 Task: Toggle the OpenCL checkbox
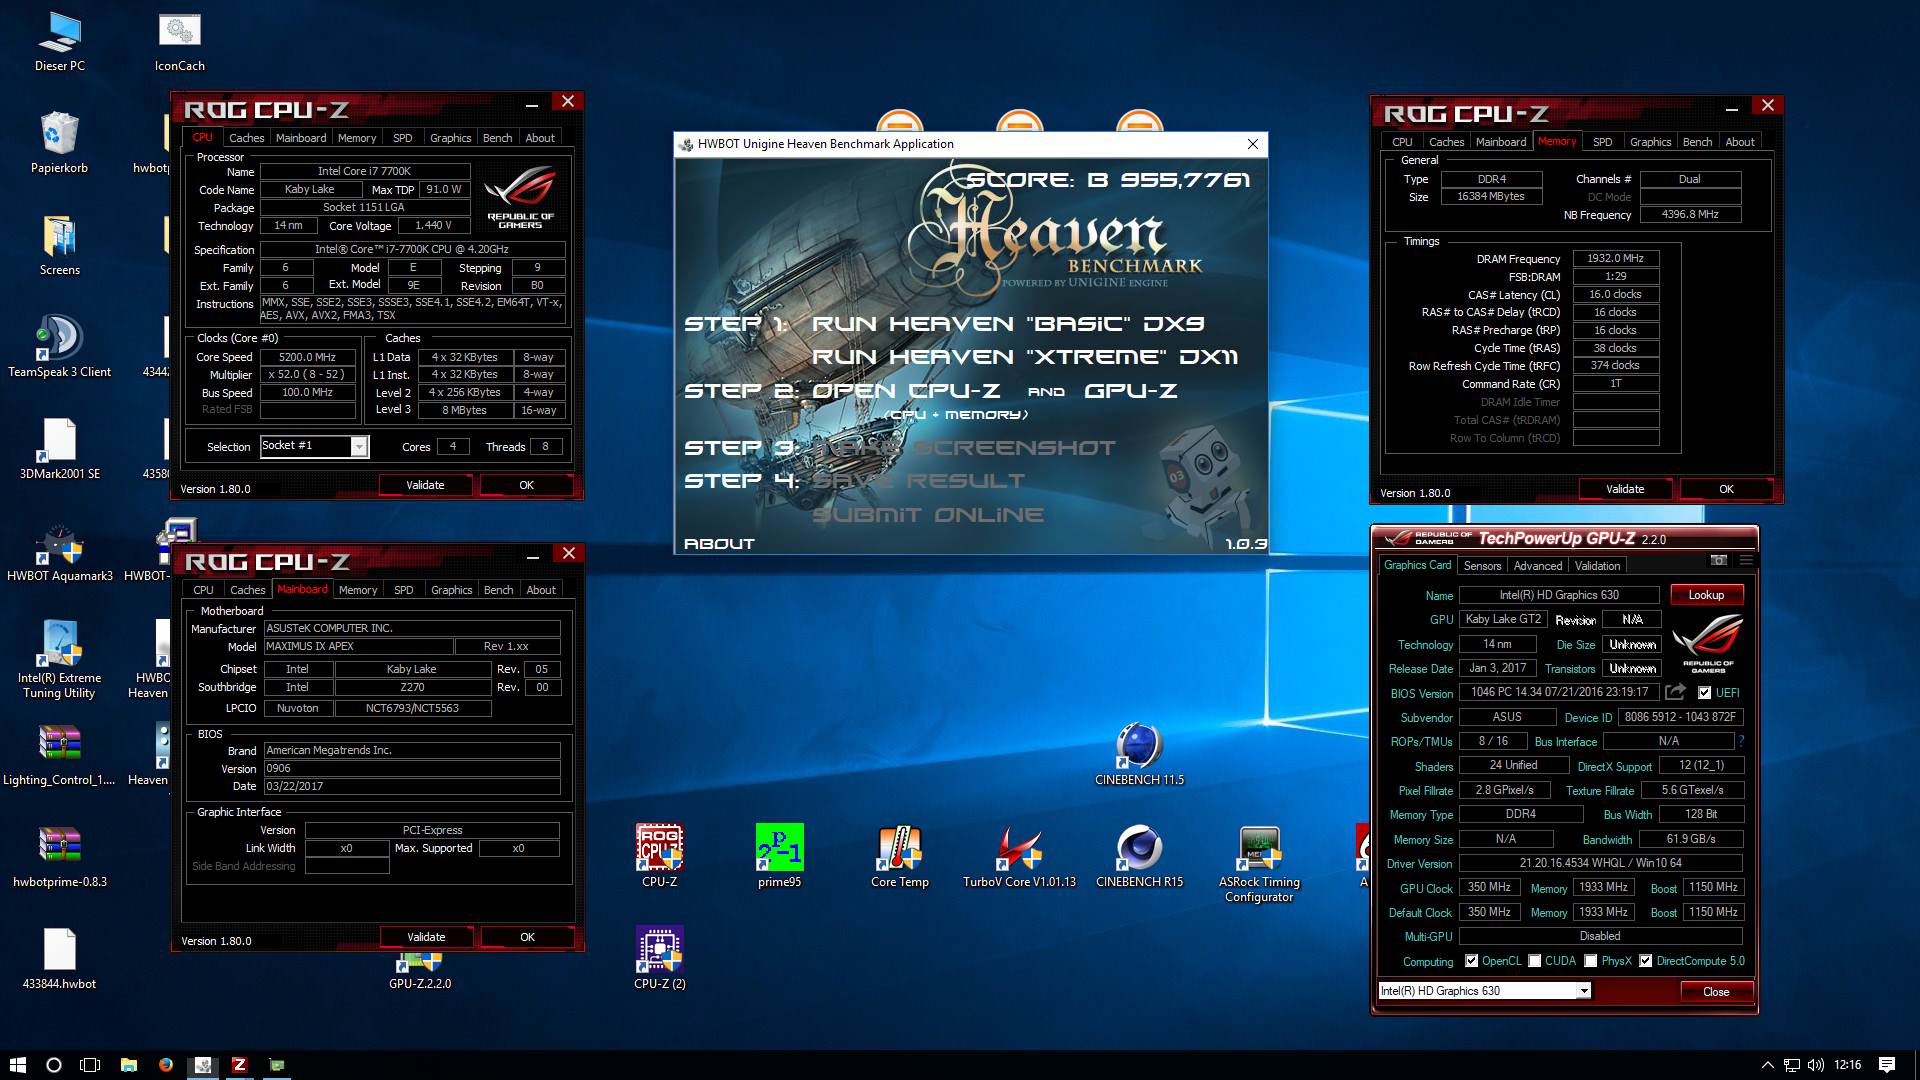pos(1471,961)
